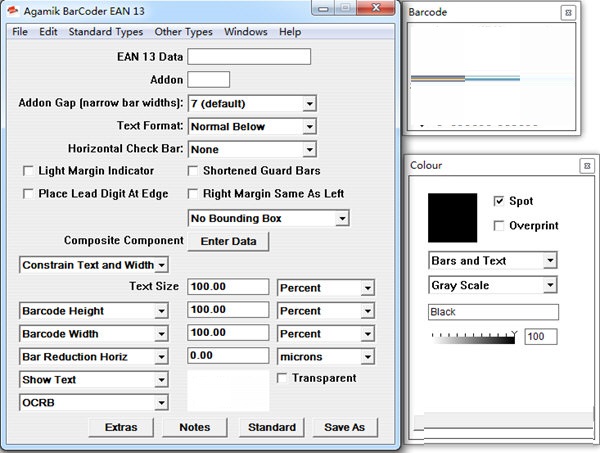The height and width of the screenshot is (453, 600).
Task: Click the gray scale gradient slider
Action: [473, 338]
